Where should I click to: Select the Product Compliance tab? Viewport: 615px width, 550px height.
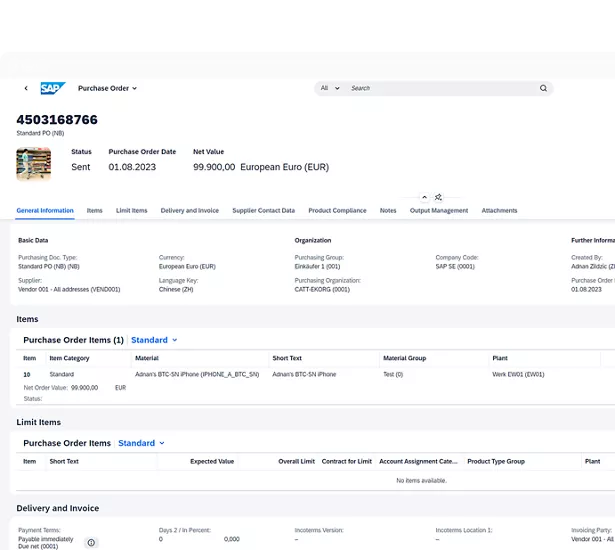pos(337,211)
